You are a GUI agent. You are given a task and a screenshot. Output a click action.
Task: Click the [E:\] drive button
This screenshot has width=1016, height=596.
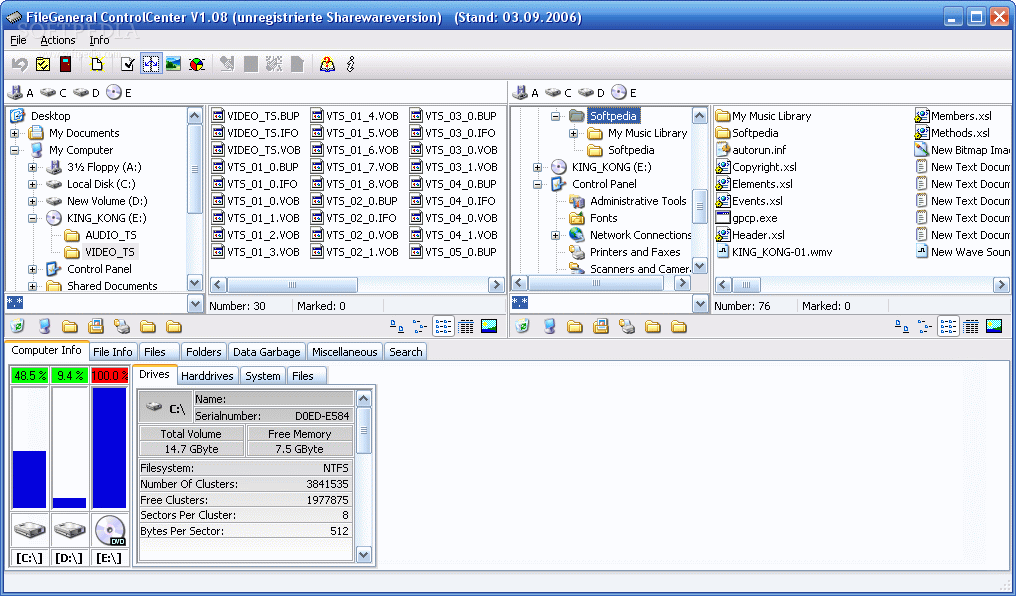(x=110, y=558)
